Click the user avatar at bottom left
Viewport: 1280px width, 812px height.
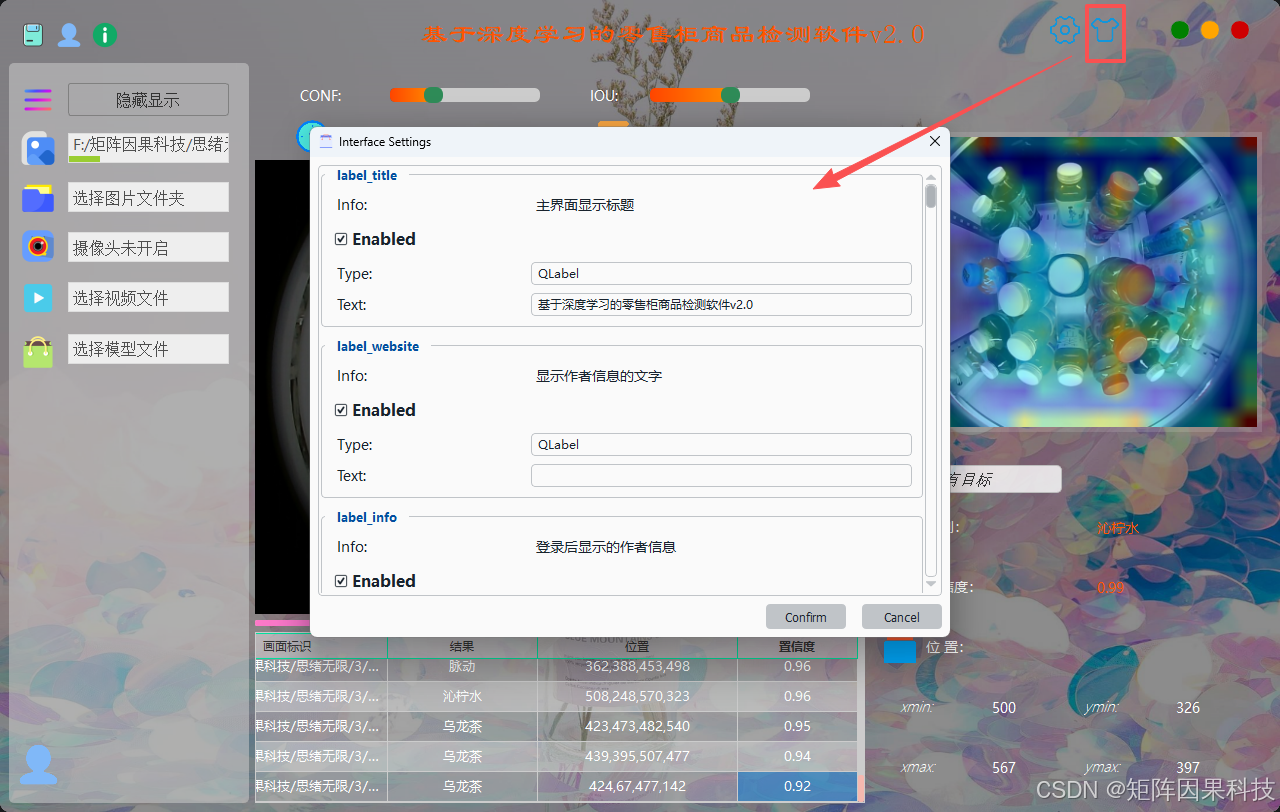click(x=38, y=764)
